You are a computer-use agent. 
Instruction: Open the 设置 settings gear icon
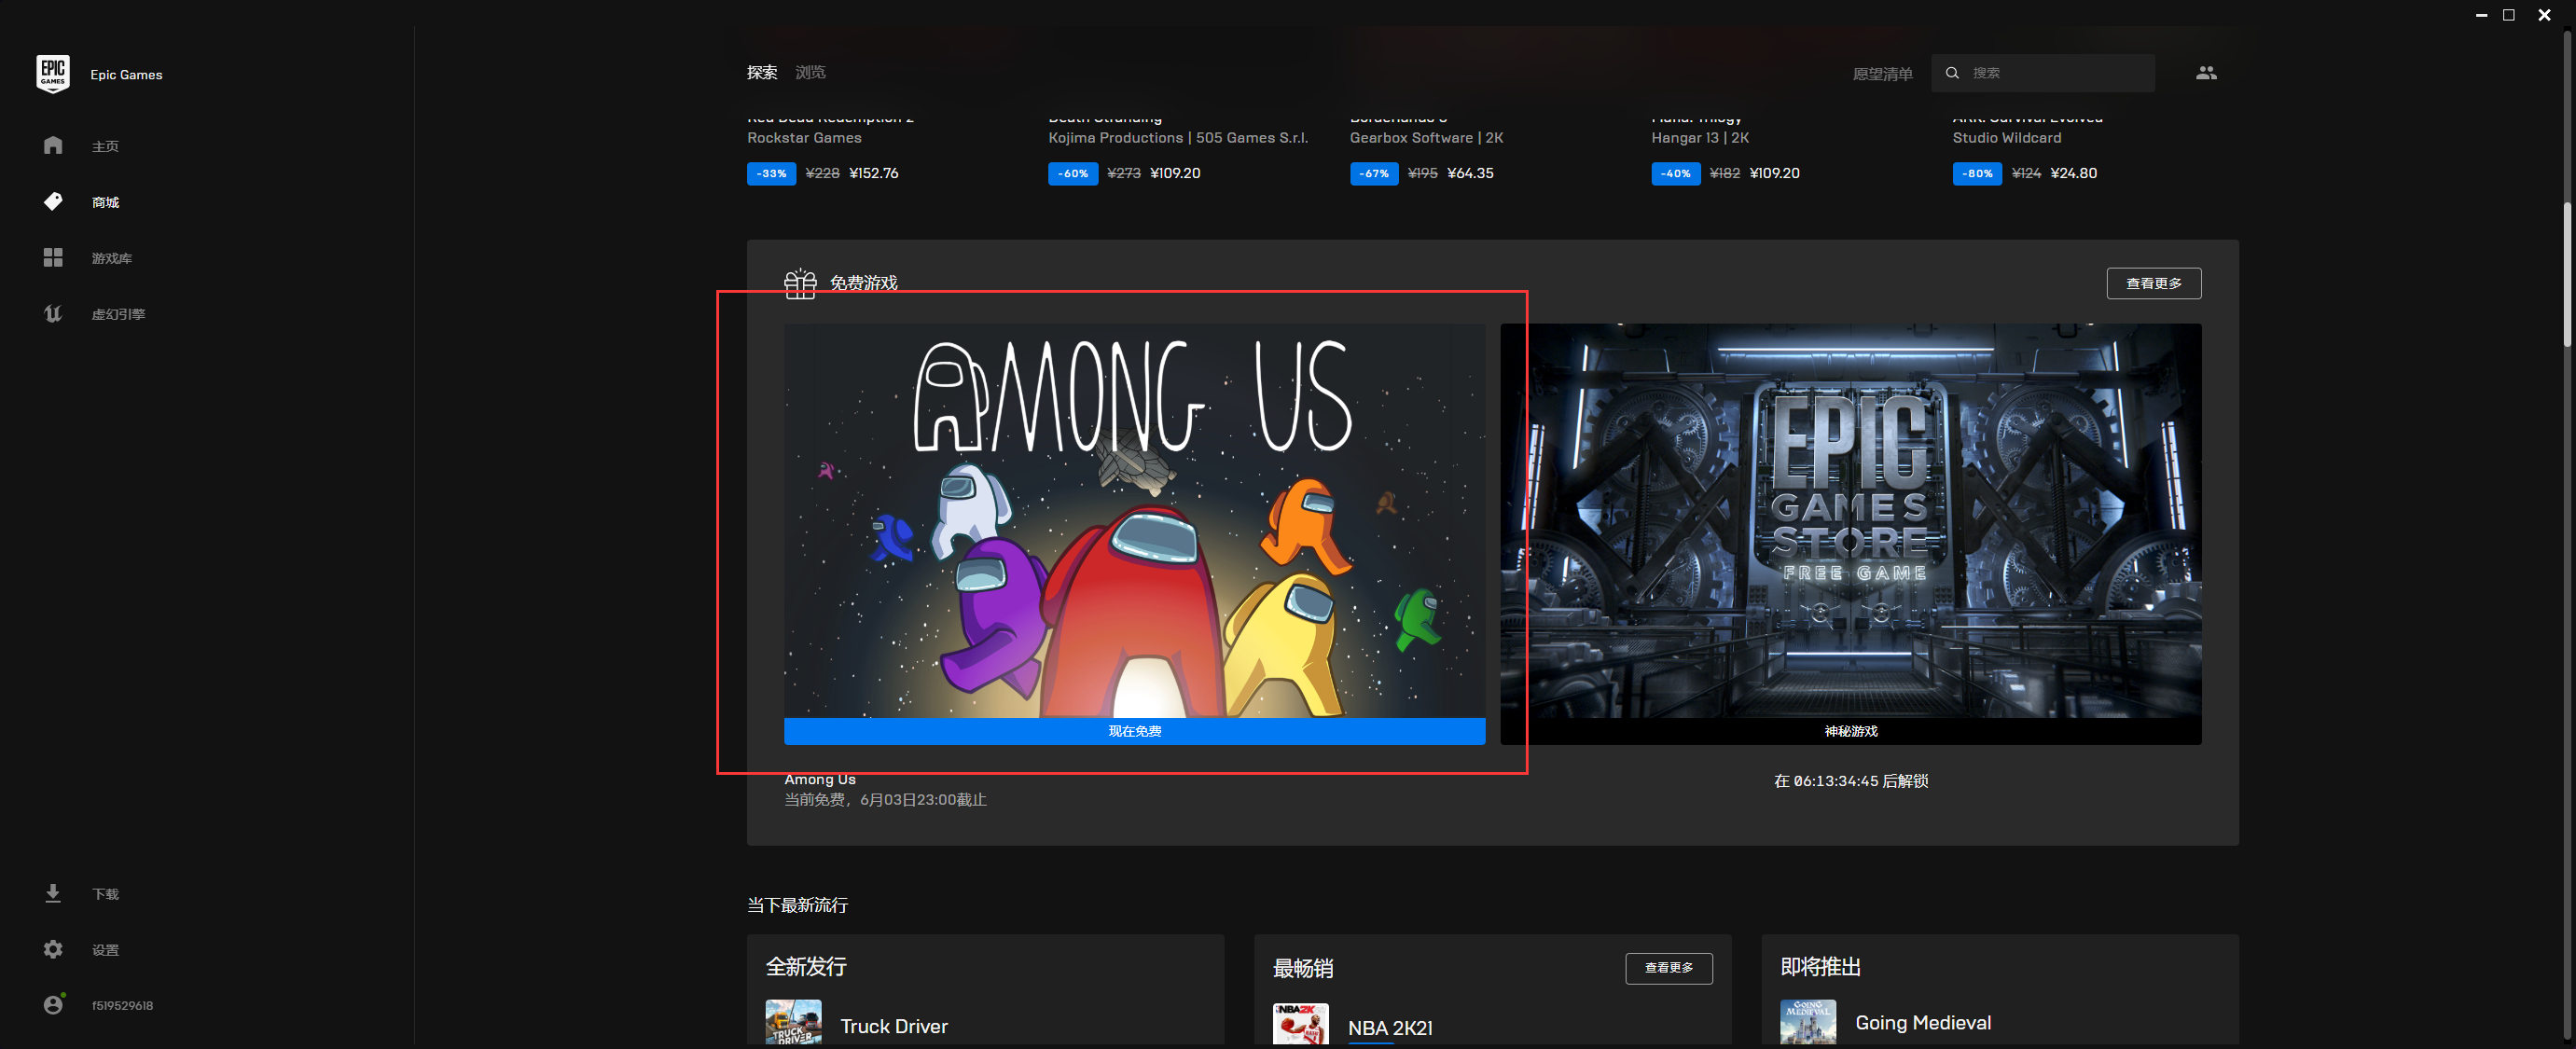coord(53,949)
